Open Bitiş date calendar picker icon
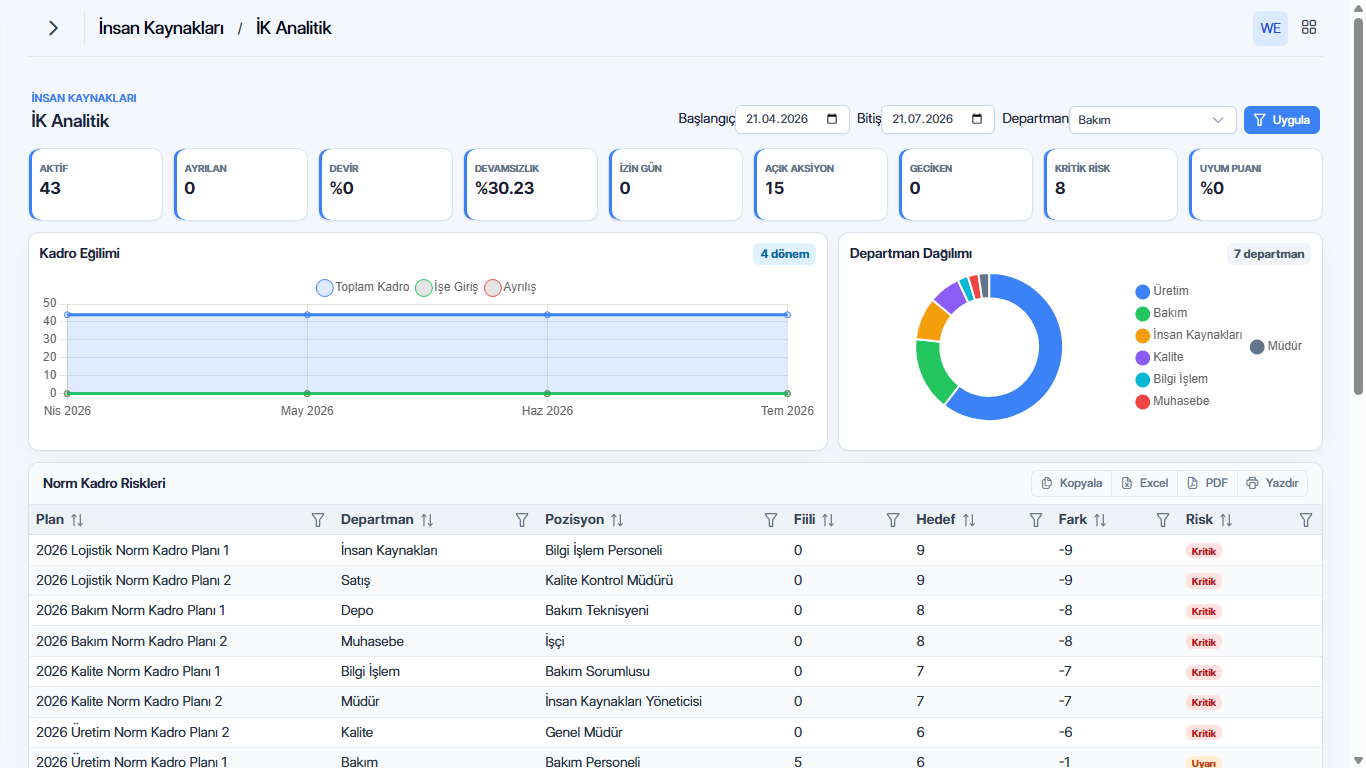The width and height of the screenshot is (1366, 768). [x=978, y=120]
